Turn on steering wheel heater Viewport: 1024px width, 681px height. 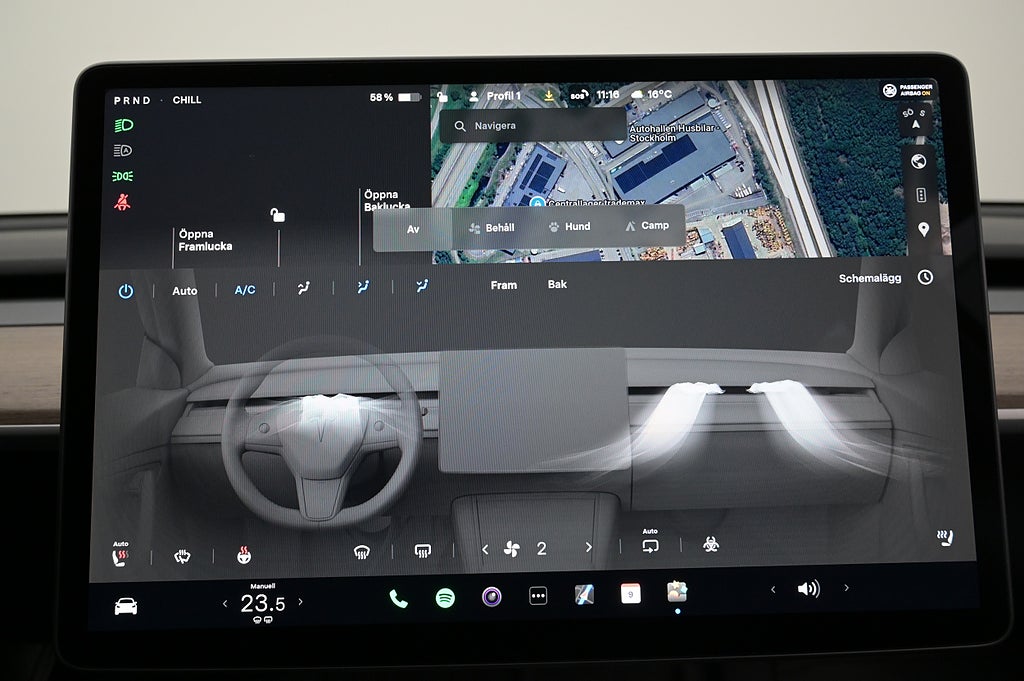[243, 554]
